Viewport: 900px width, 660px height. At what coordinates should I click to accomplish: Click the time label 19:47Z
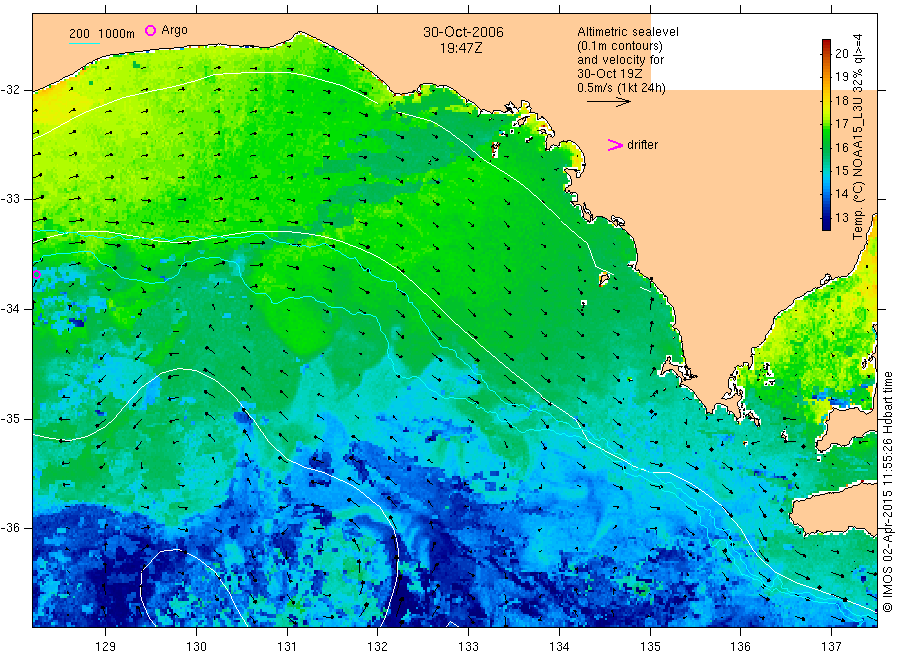tap(461, 48)
